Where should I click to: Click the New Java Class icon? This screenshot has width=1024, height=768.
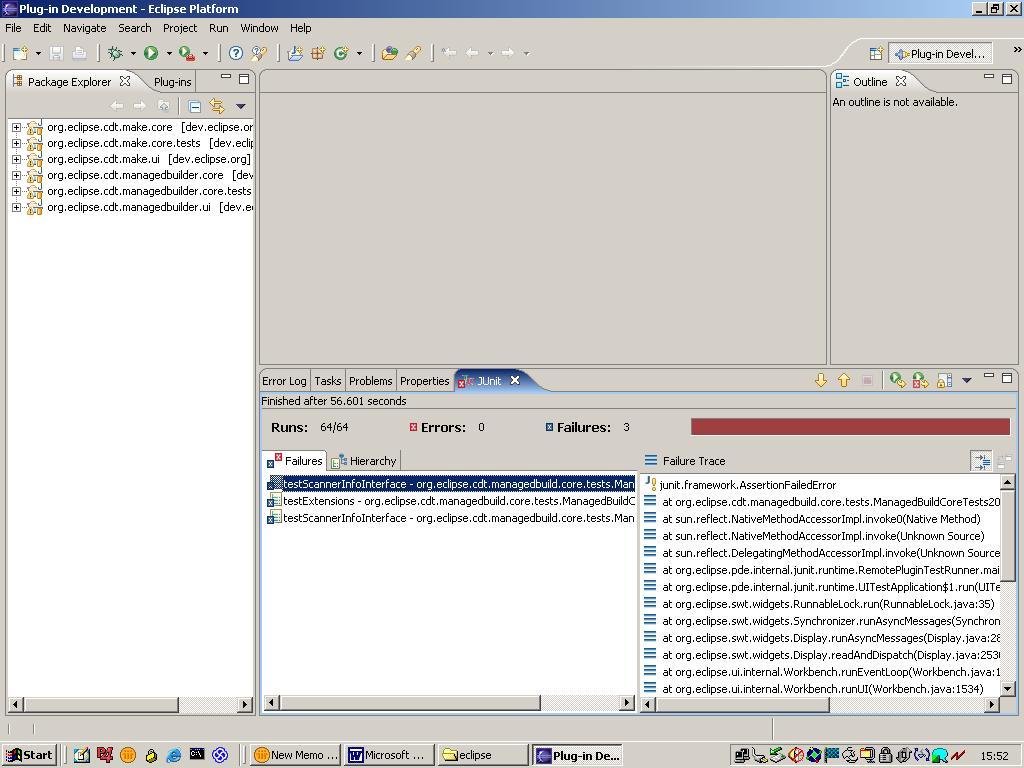pos(341,53)
